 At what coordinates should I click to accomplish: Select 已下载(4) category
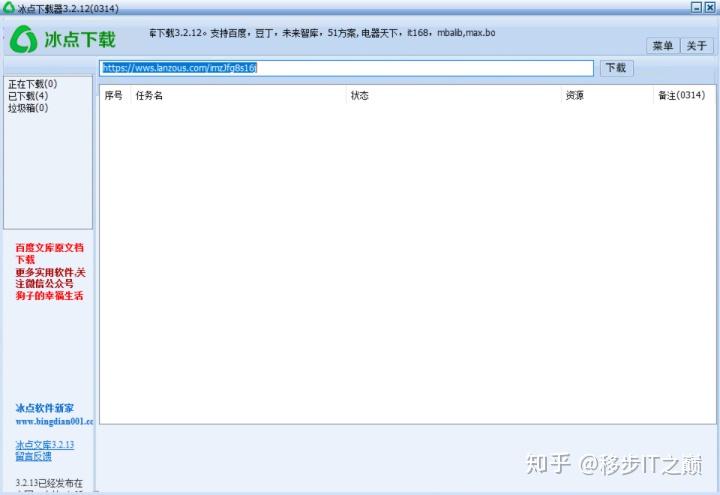28,96
